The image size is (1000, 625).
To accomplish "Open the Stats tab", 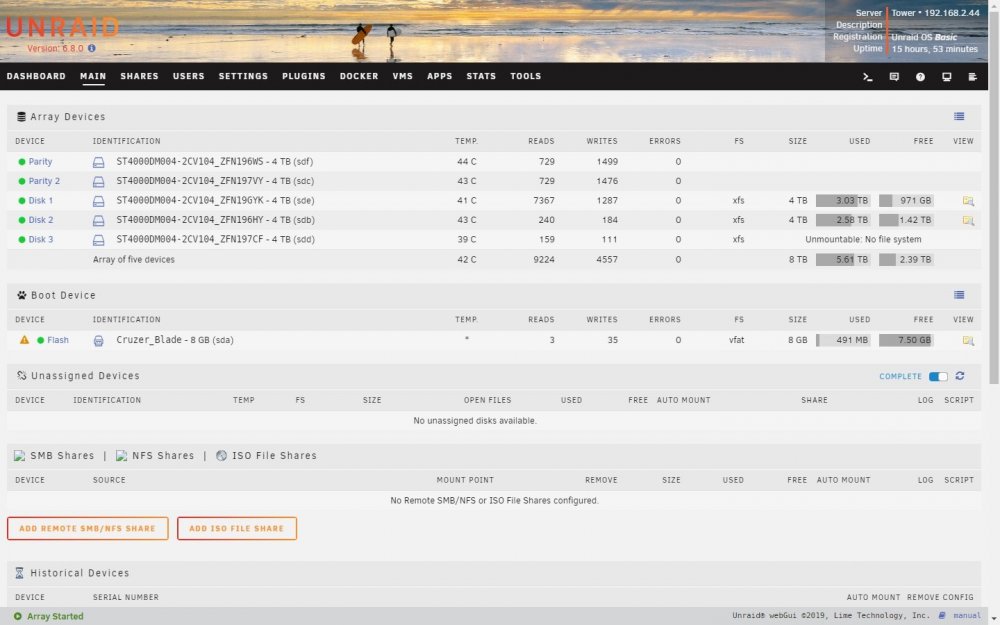I will coord(481,76).
